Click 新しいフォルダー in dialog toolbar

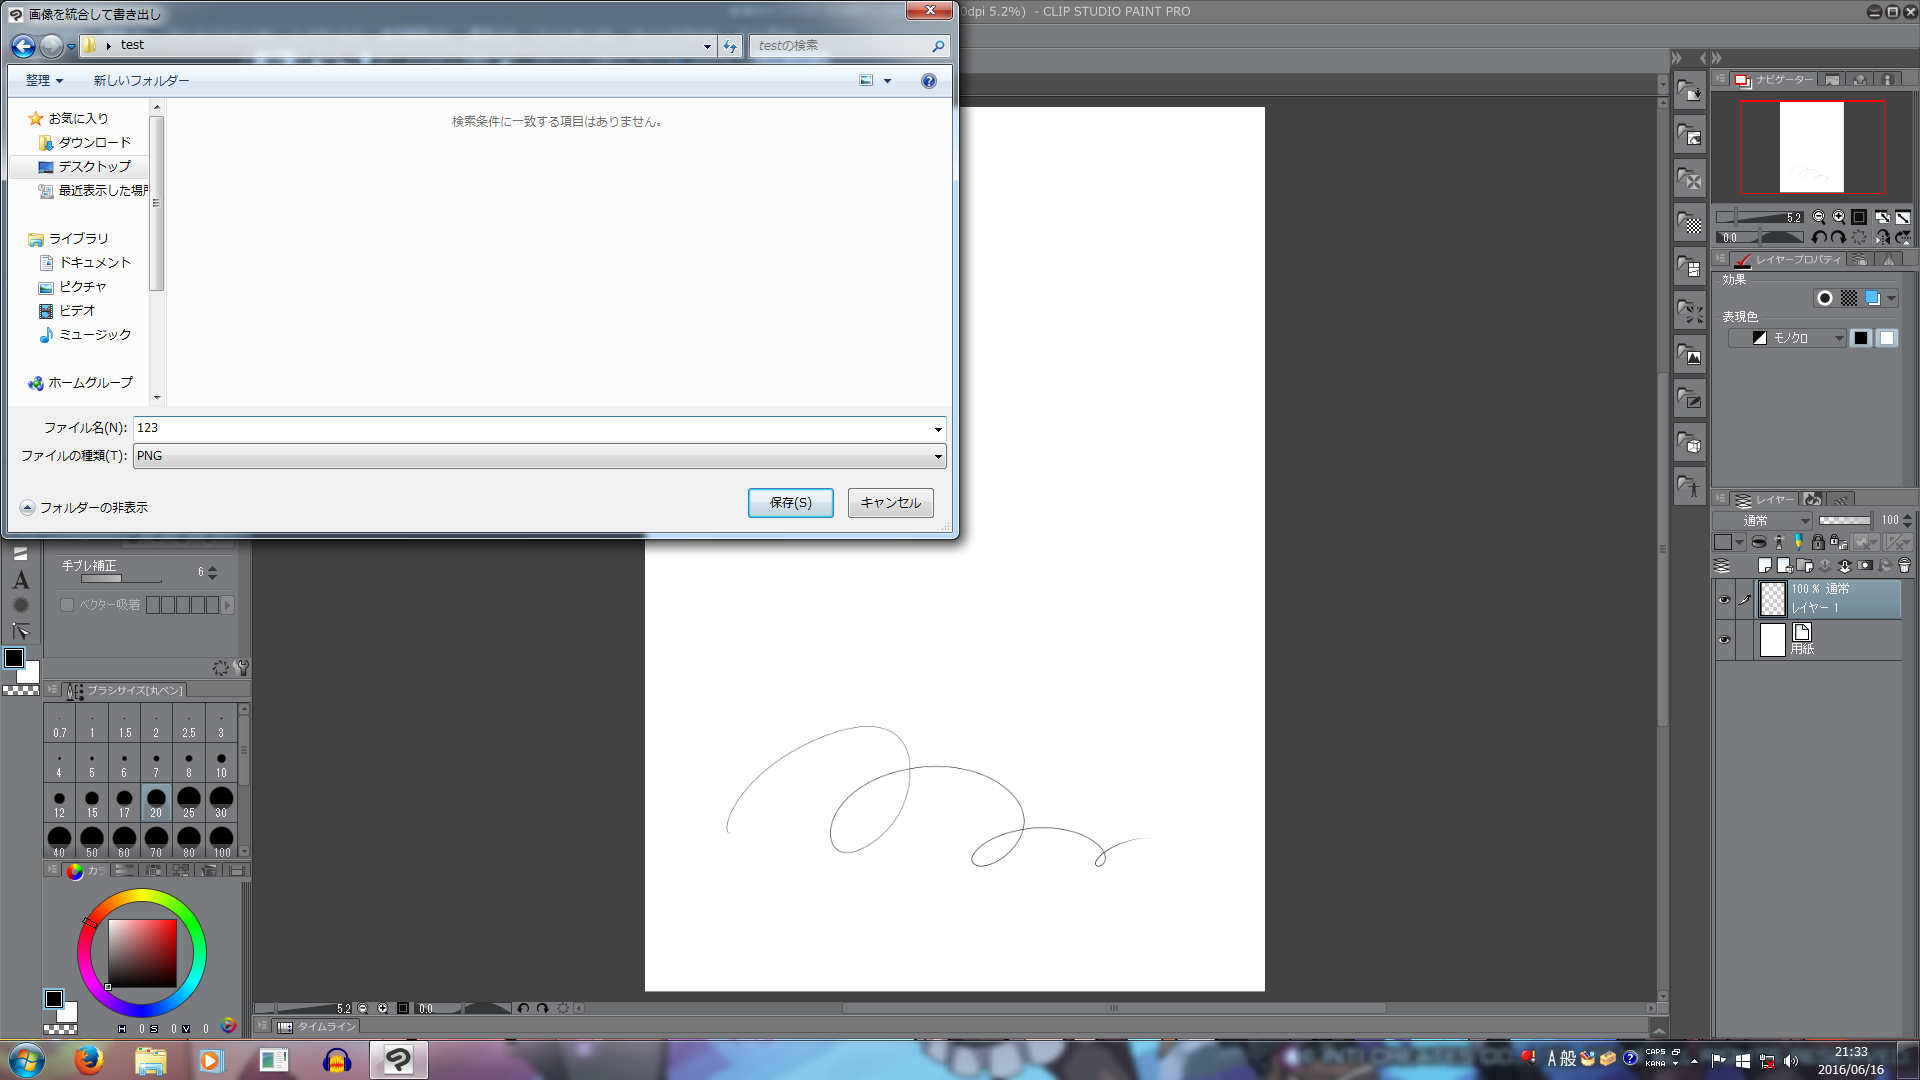pyautogui.click(x=141, y=80)
